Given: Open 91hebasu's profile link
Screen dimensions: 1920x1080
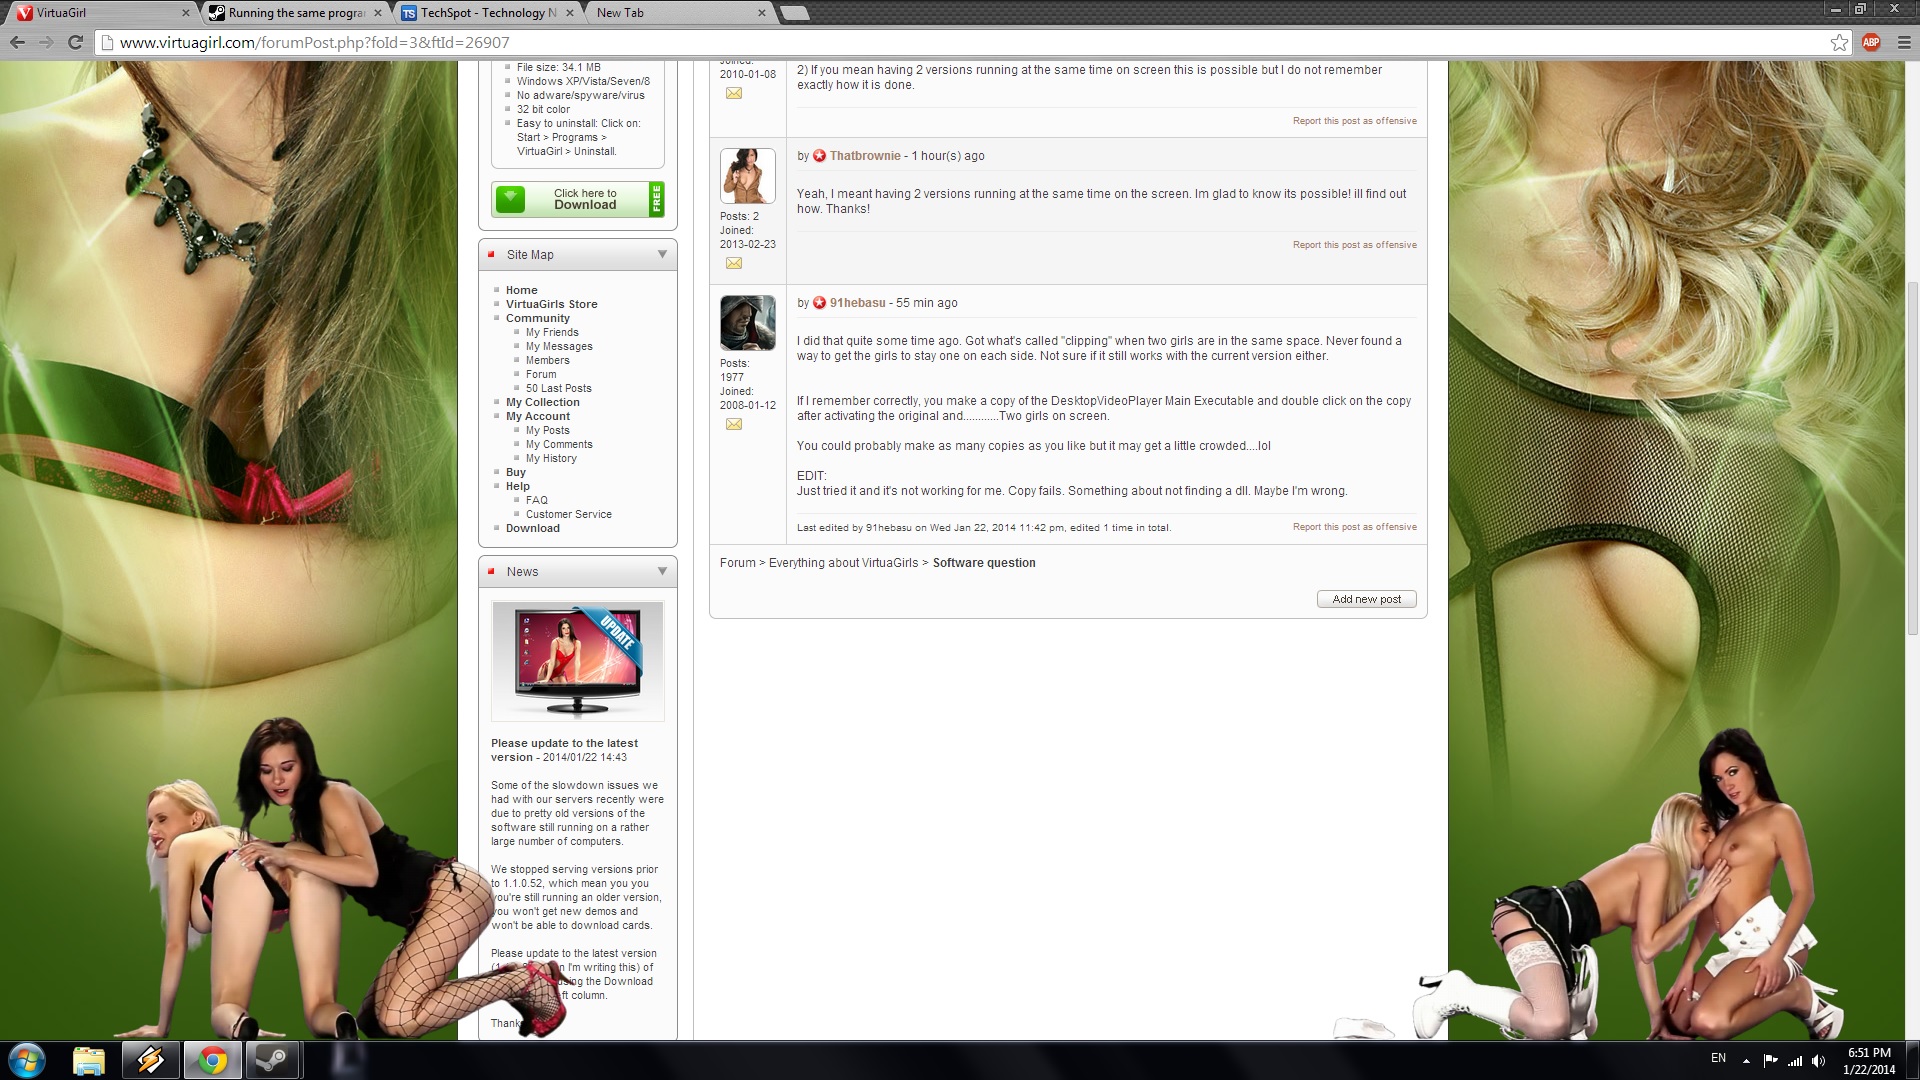Looking at the screenshot, I should [x=857, y=303].
